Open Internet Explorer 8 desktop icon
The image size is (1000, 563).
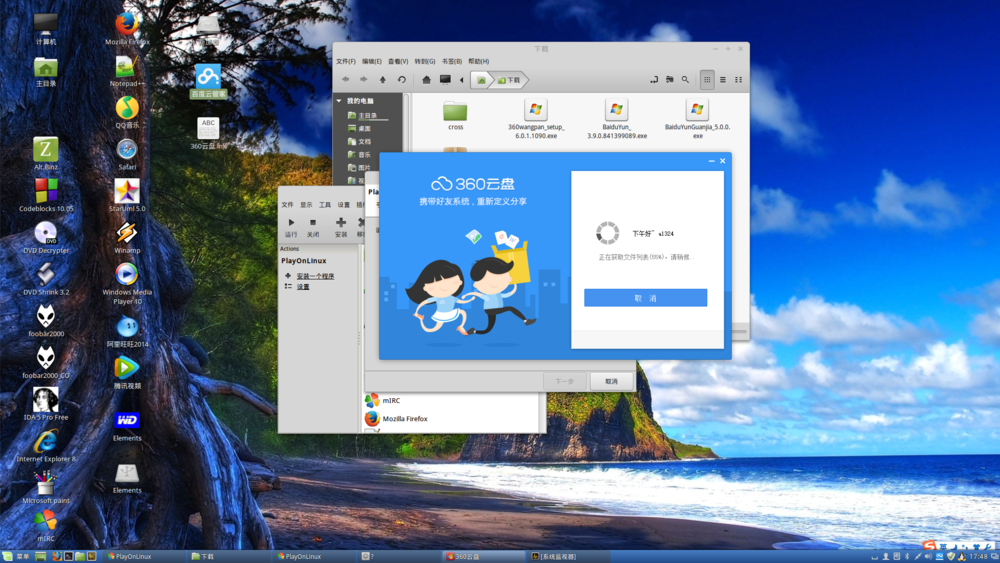click(x=46, y=446)
